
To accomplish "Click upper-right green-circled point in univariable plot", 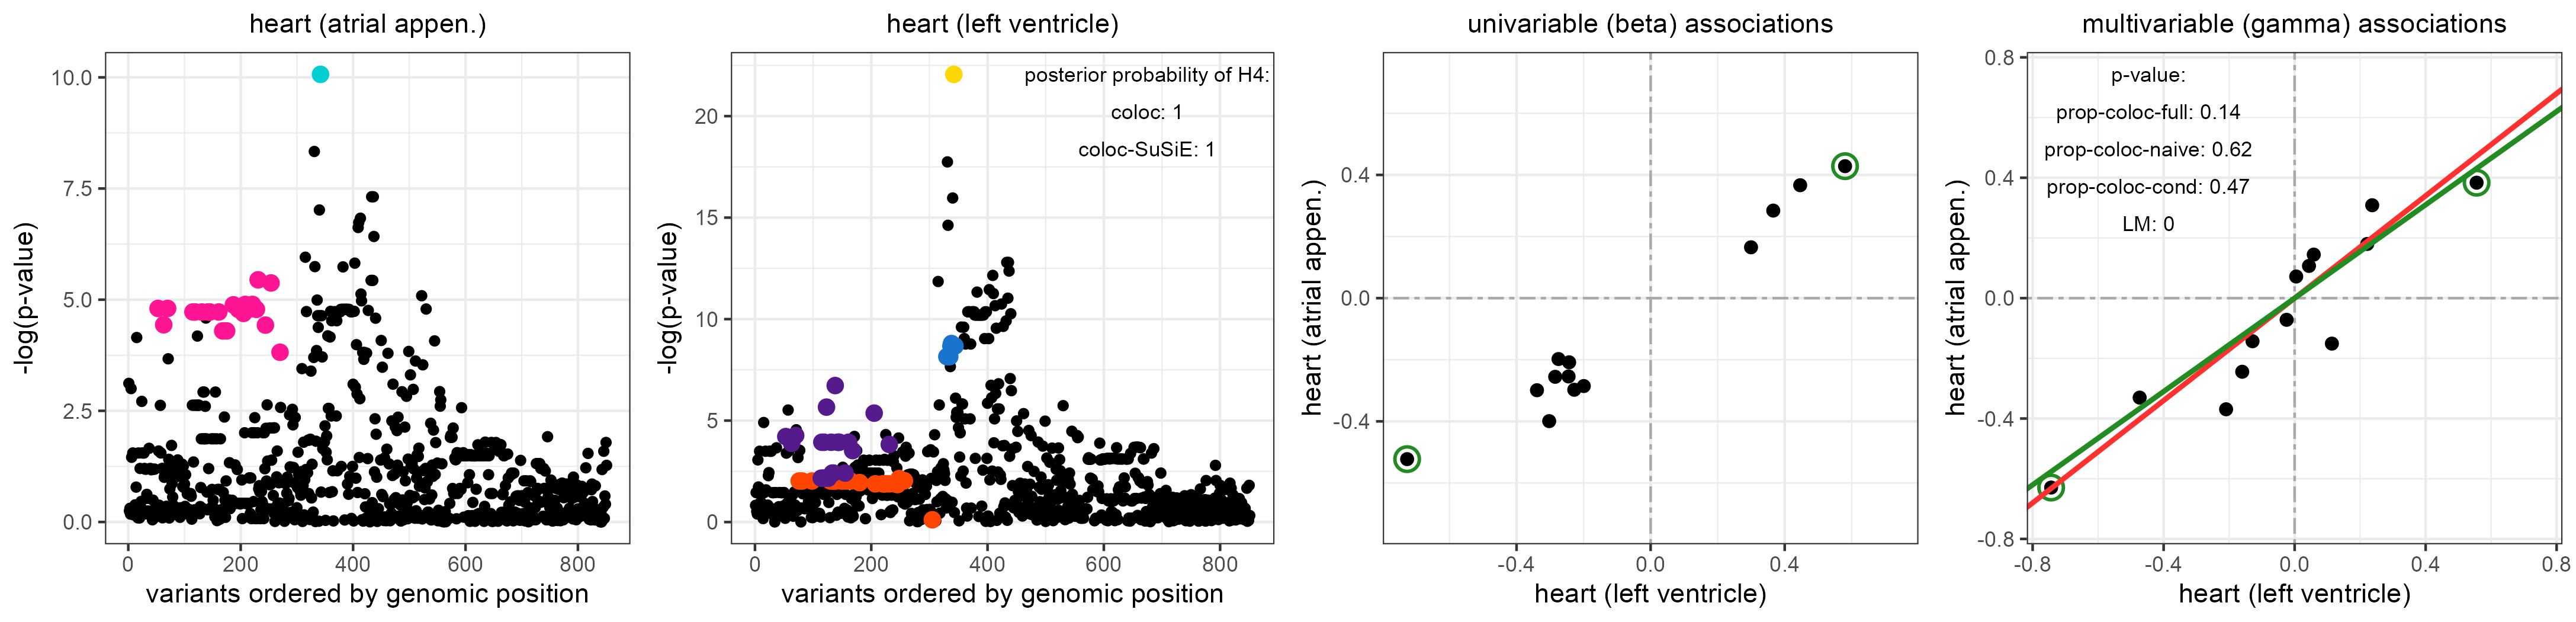I will pyautogui.click(x=1845, y=166).
